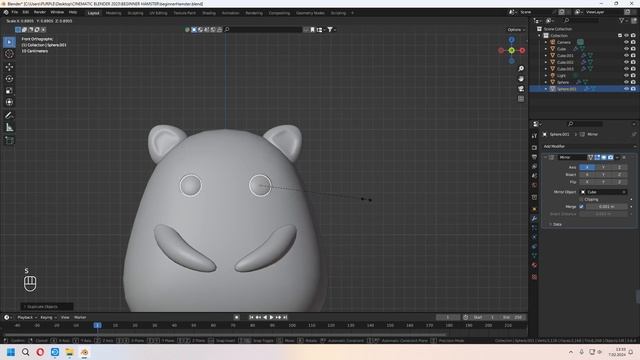Select the Select Box tool
The image size is (640, 360).
click(9, 42)
